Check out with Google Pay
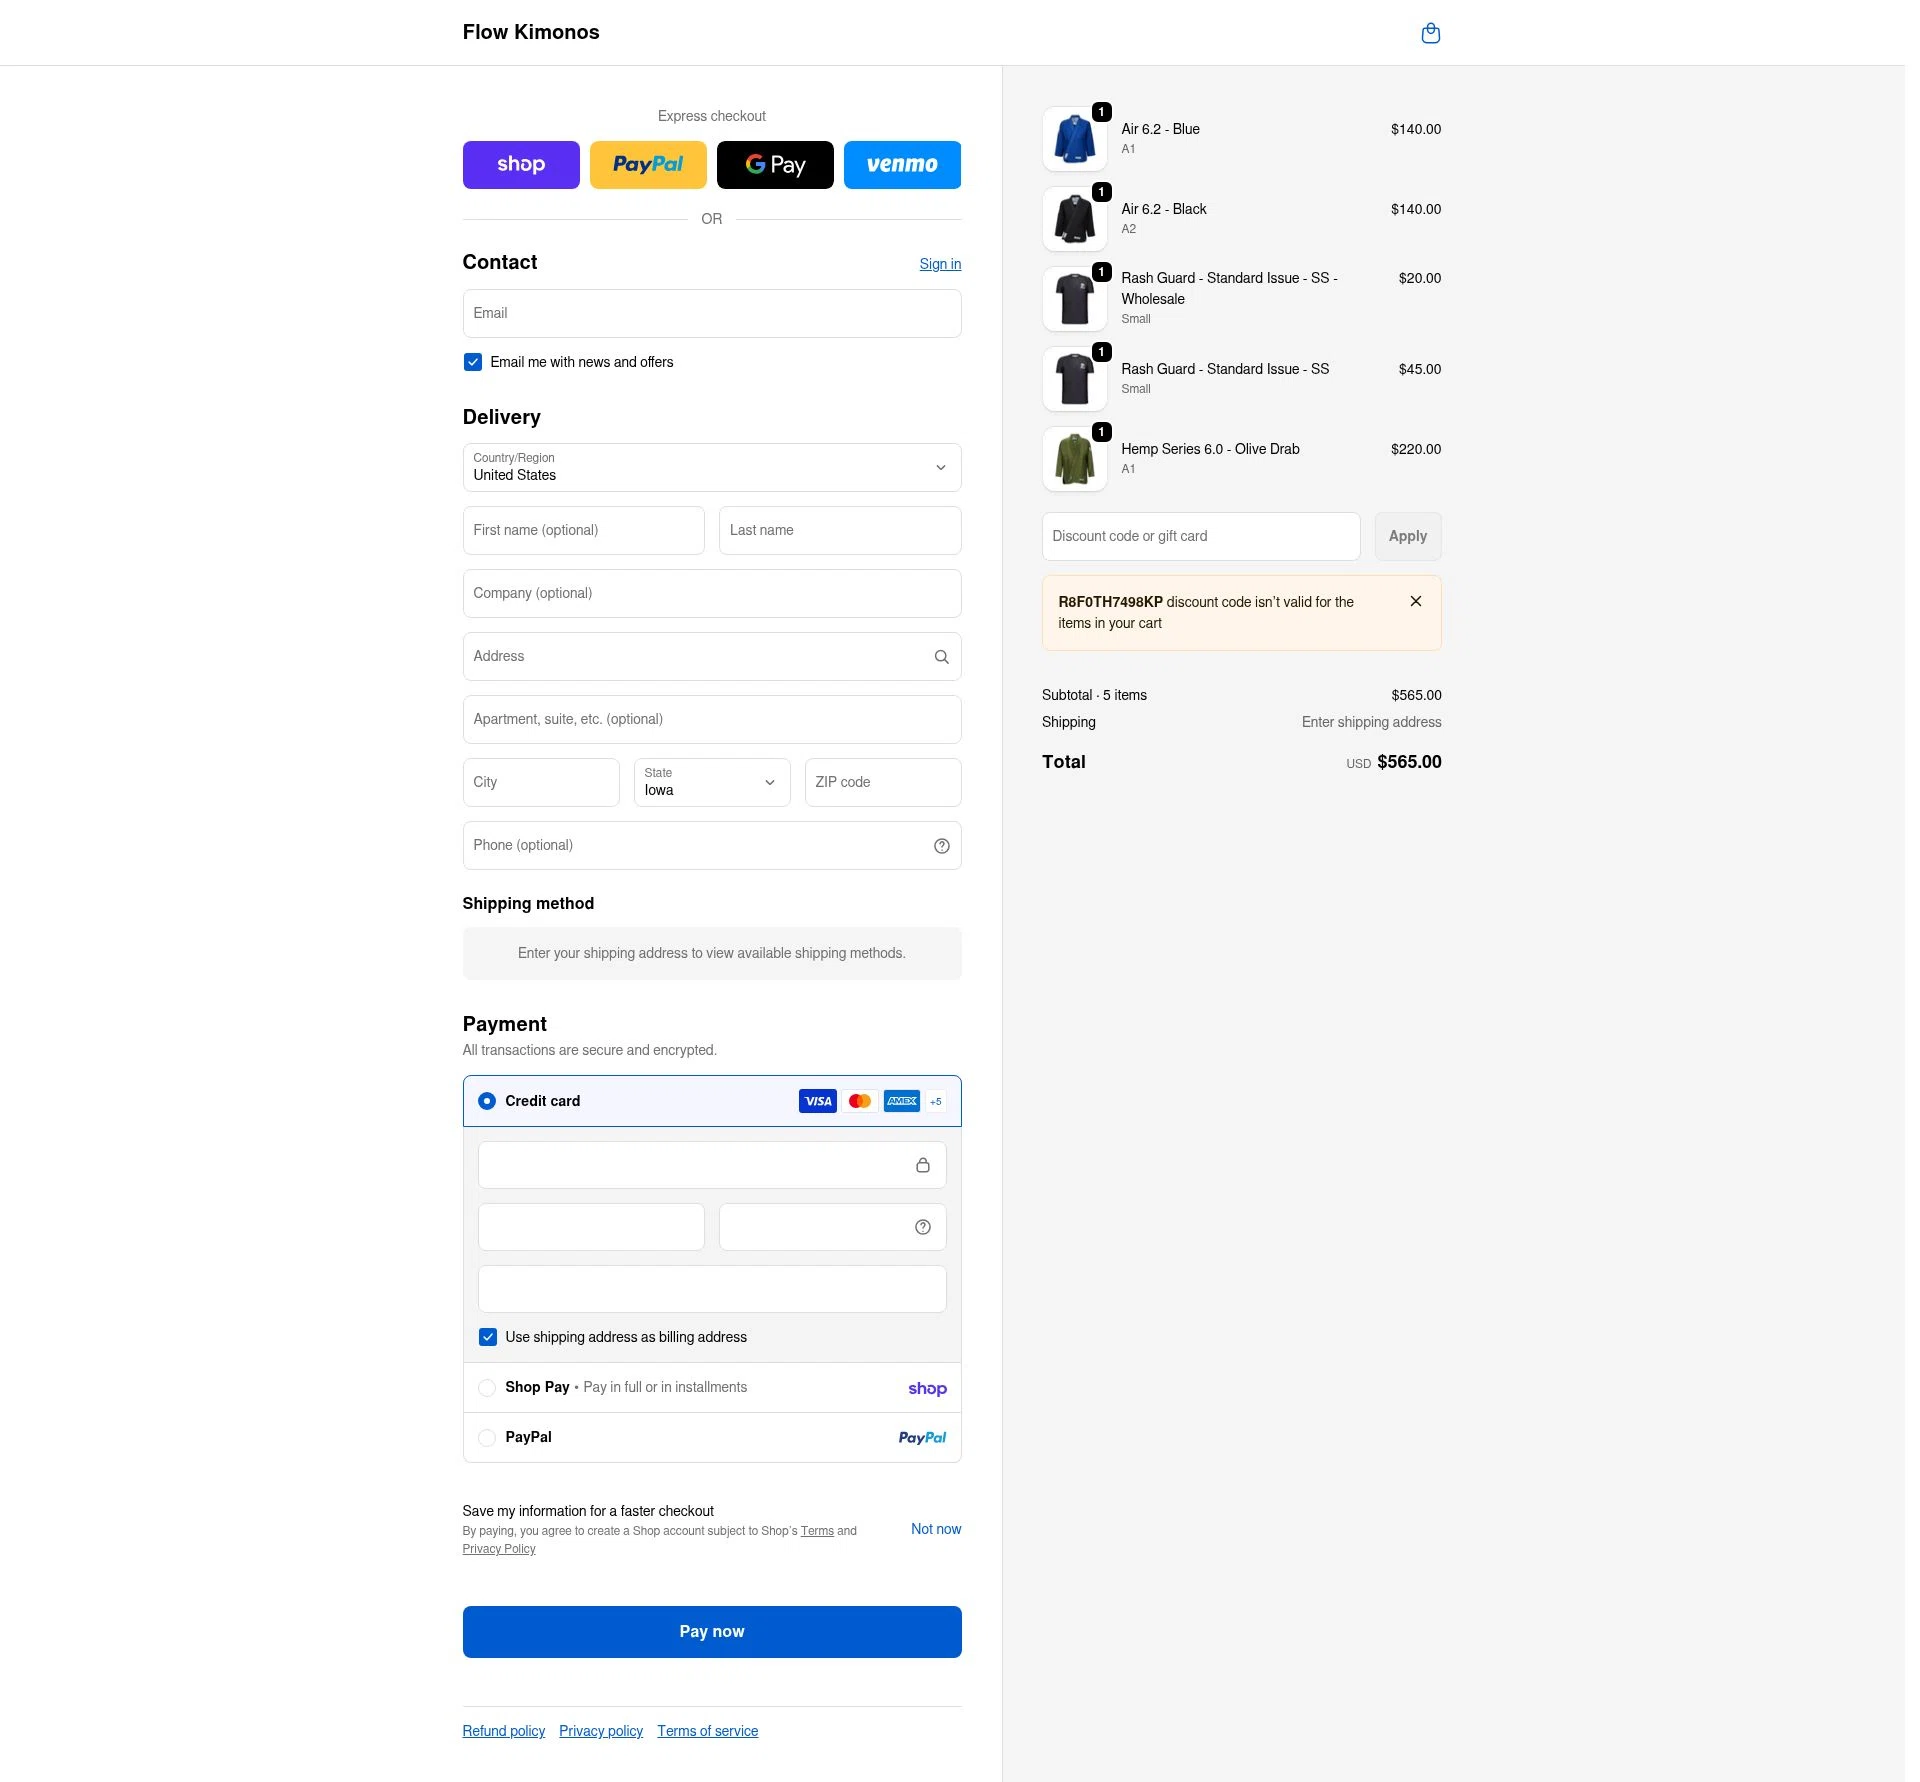 tap(775, 165)
